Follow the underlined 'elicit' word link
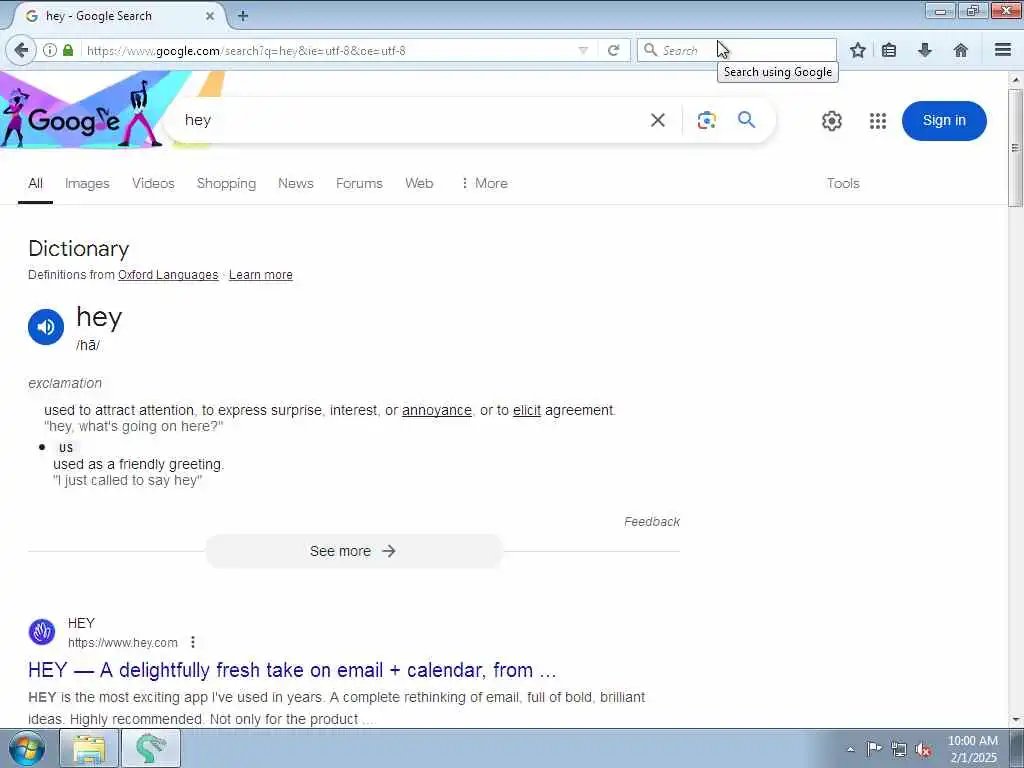1024x768 pixels. click(526, 410)
